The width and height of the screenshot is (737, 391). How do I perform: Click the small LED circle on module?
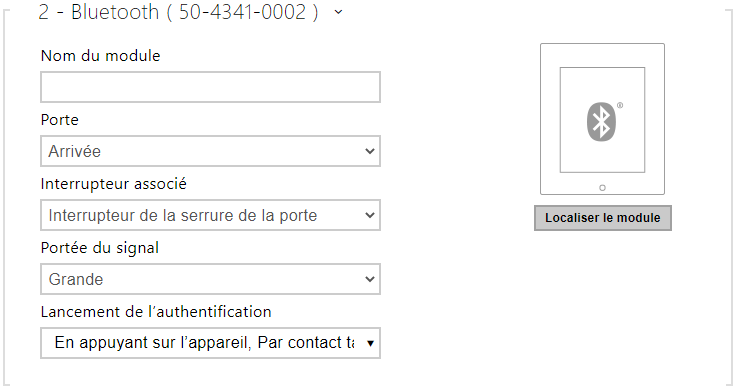(602, 188)
